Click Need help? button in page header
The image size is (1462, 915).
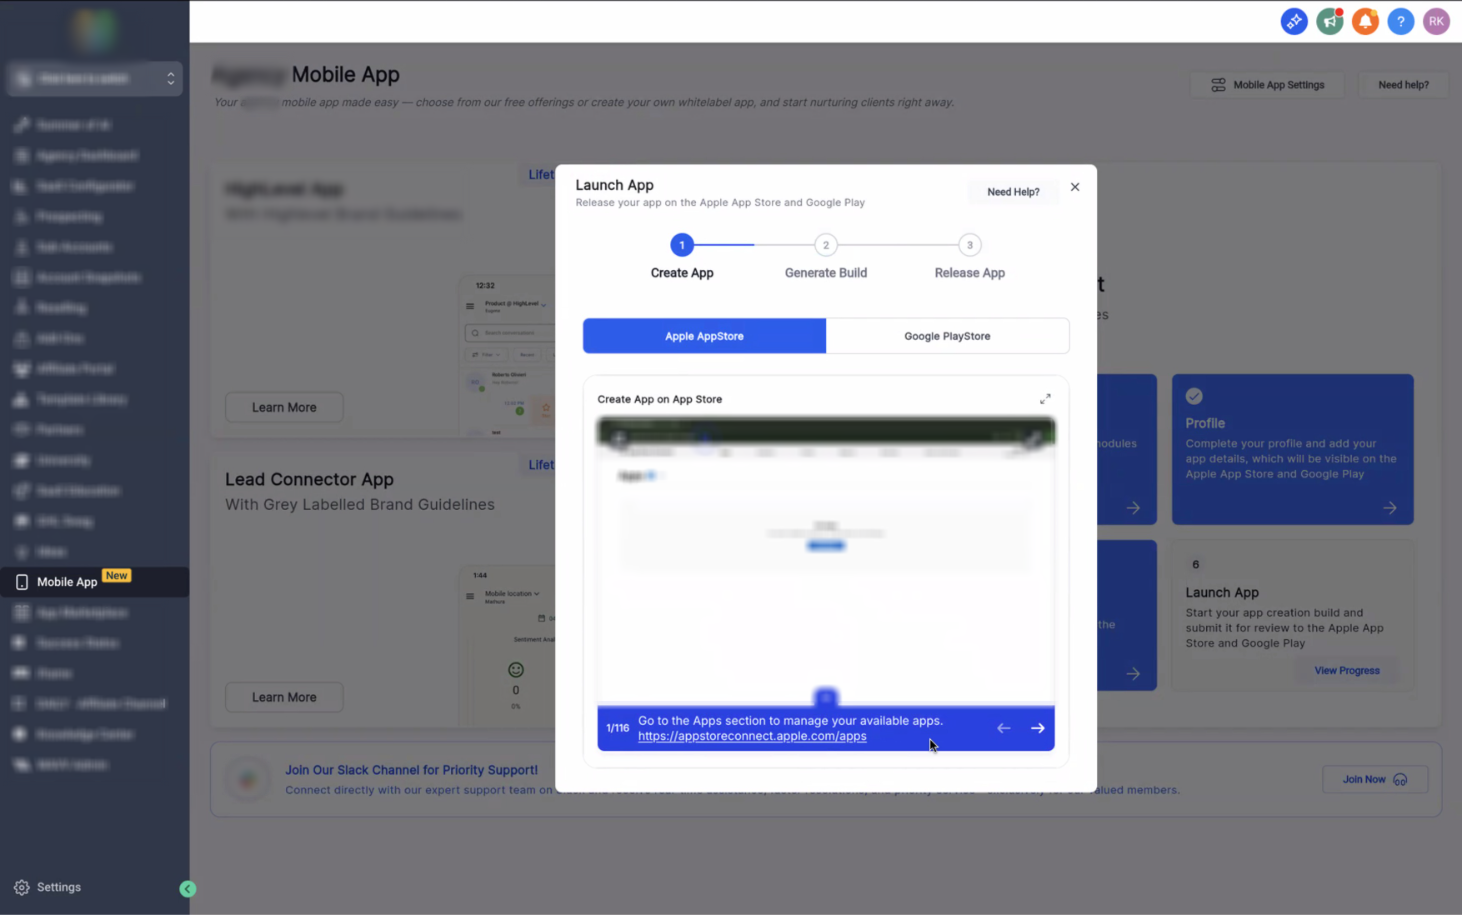pyautogui.click(x=1403, y=85)
